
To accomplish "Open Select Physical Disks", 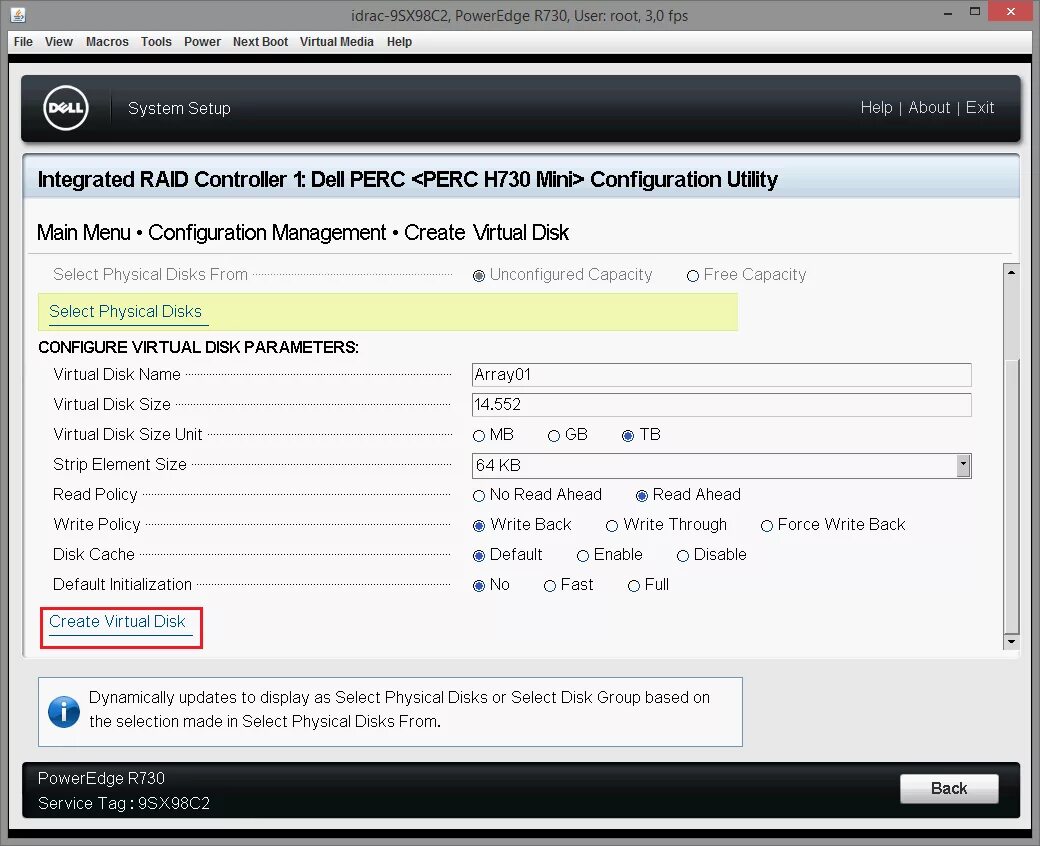I will tap(126, 311).
